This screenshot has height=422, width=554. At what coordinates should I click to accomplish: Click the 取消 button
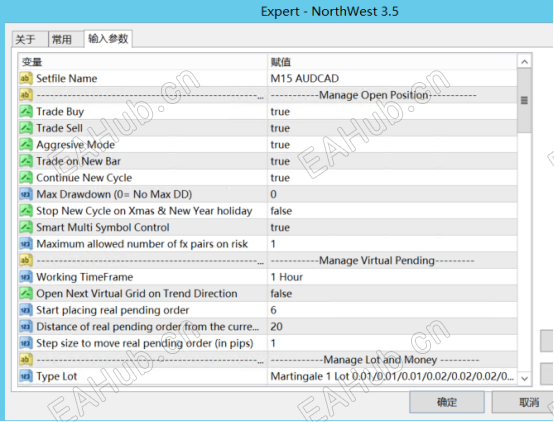(524, 402)
